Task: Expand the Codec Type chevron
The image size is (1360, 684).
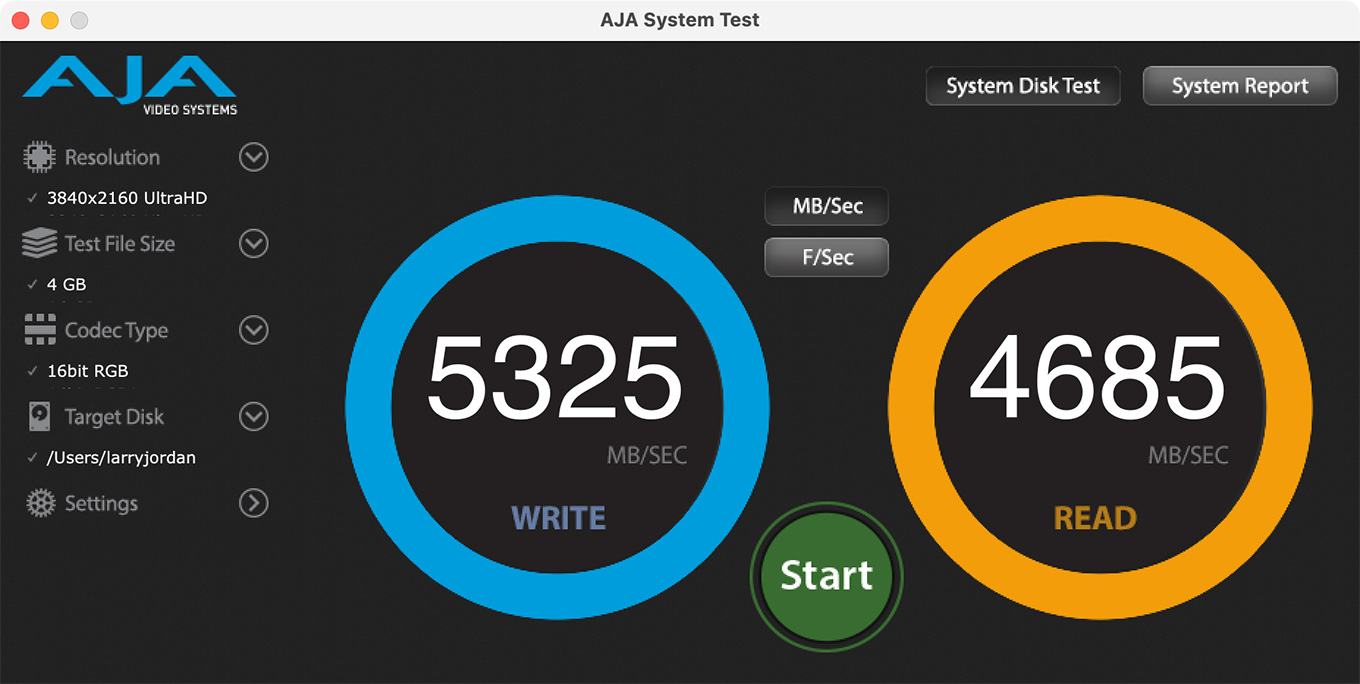Action: 254,330
